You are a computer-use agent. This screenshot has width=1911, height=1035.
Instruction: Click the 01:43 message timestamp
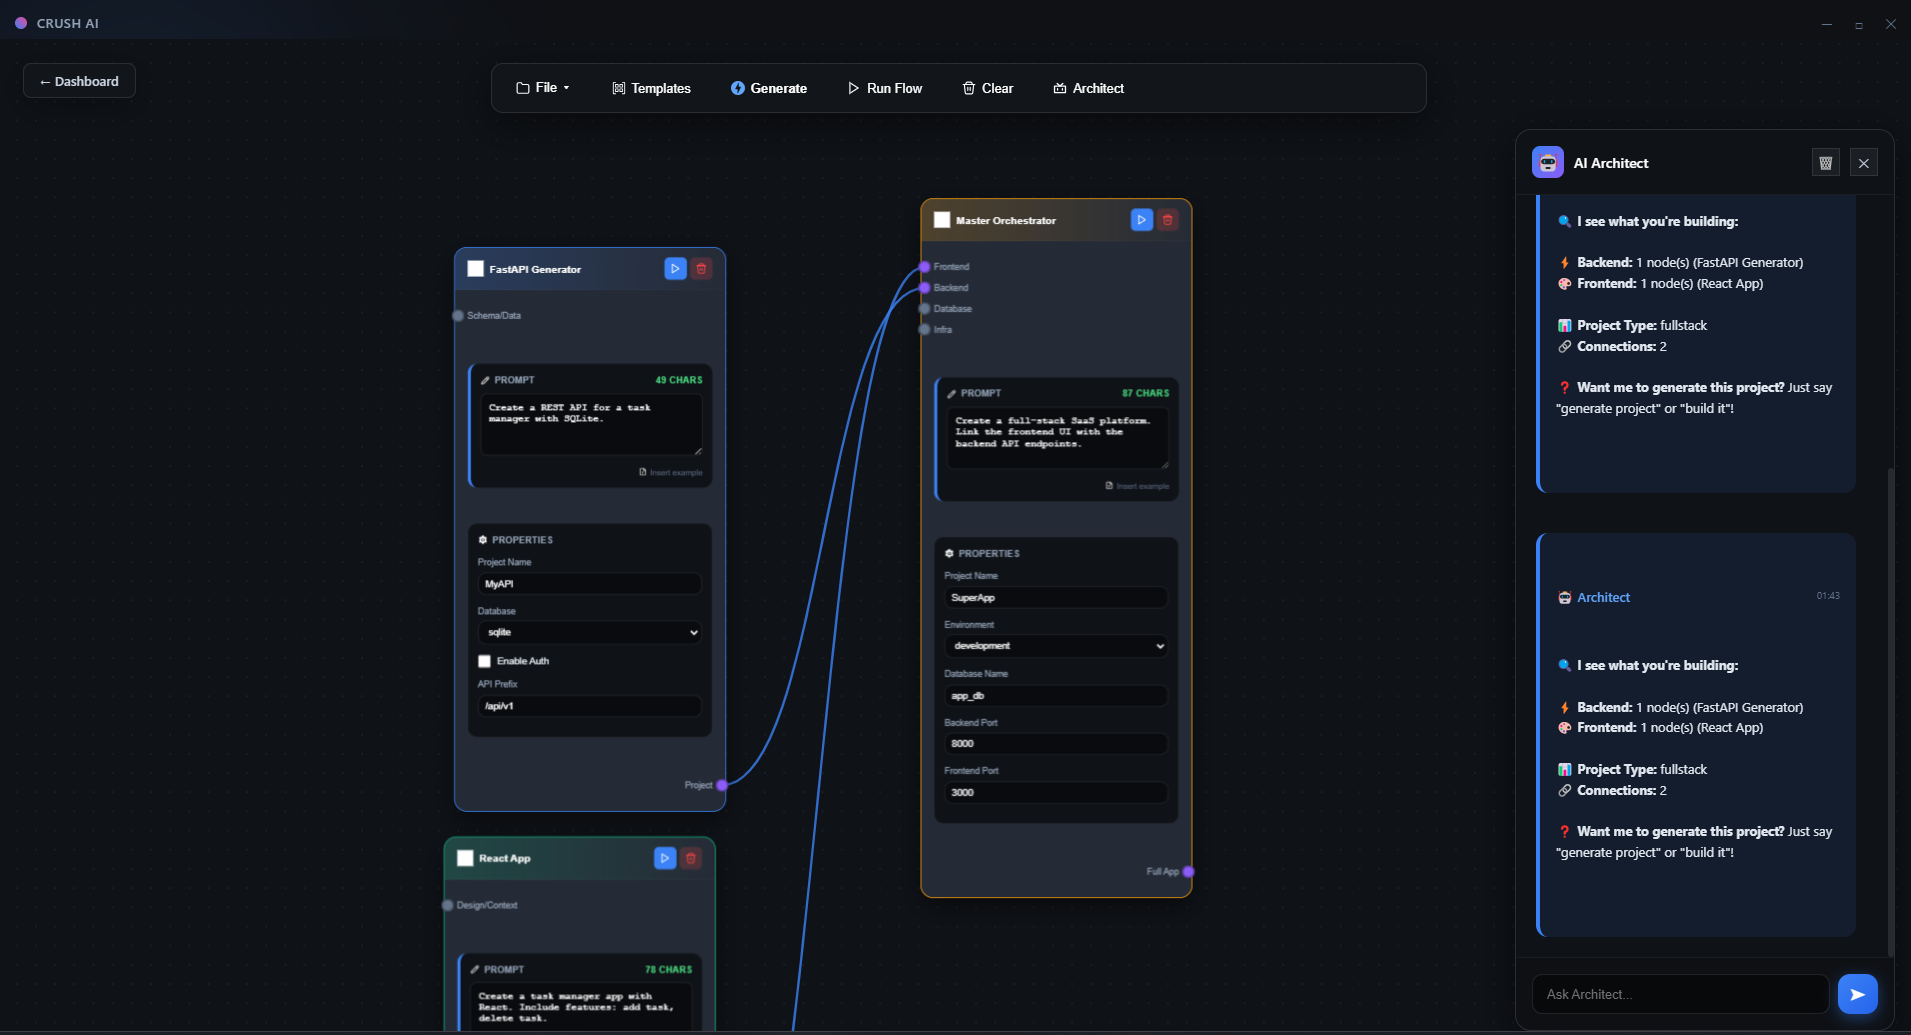point(1828,596)
